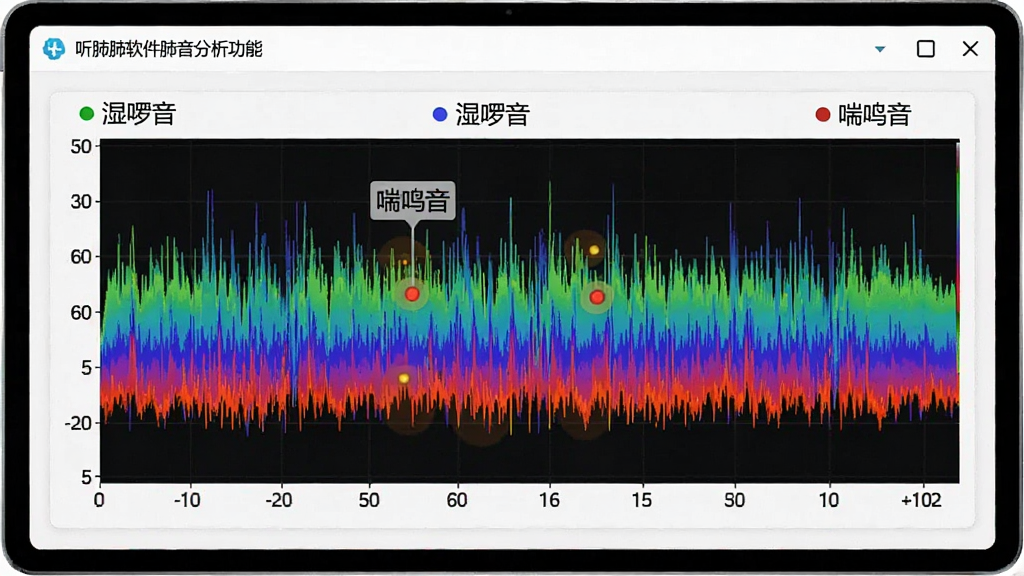
Task: Close the lung sound analysis window
Action: (970, 49)
